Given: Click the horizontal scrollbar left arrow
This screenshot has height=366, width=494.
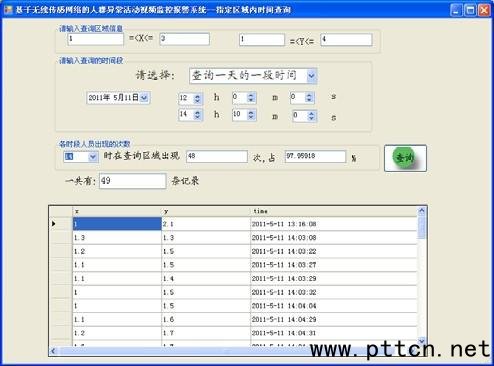Looking at the screenshot, I should 53,351.
